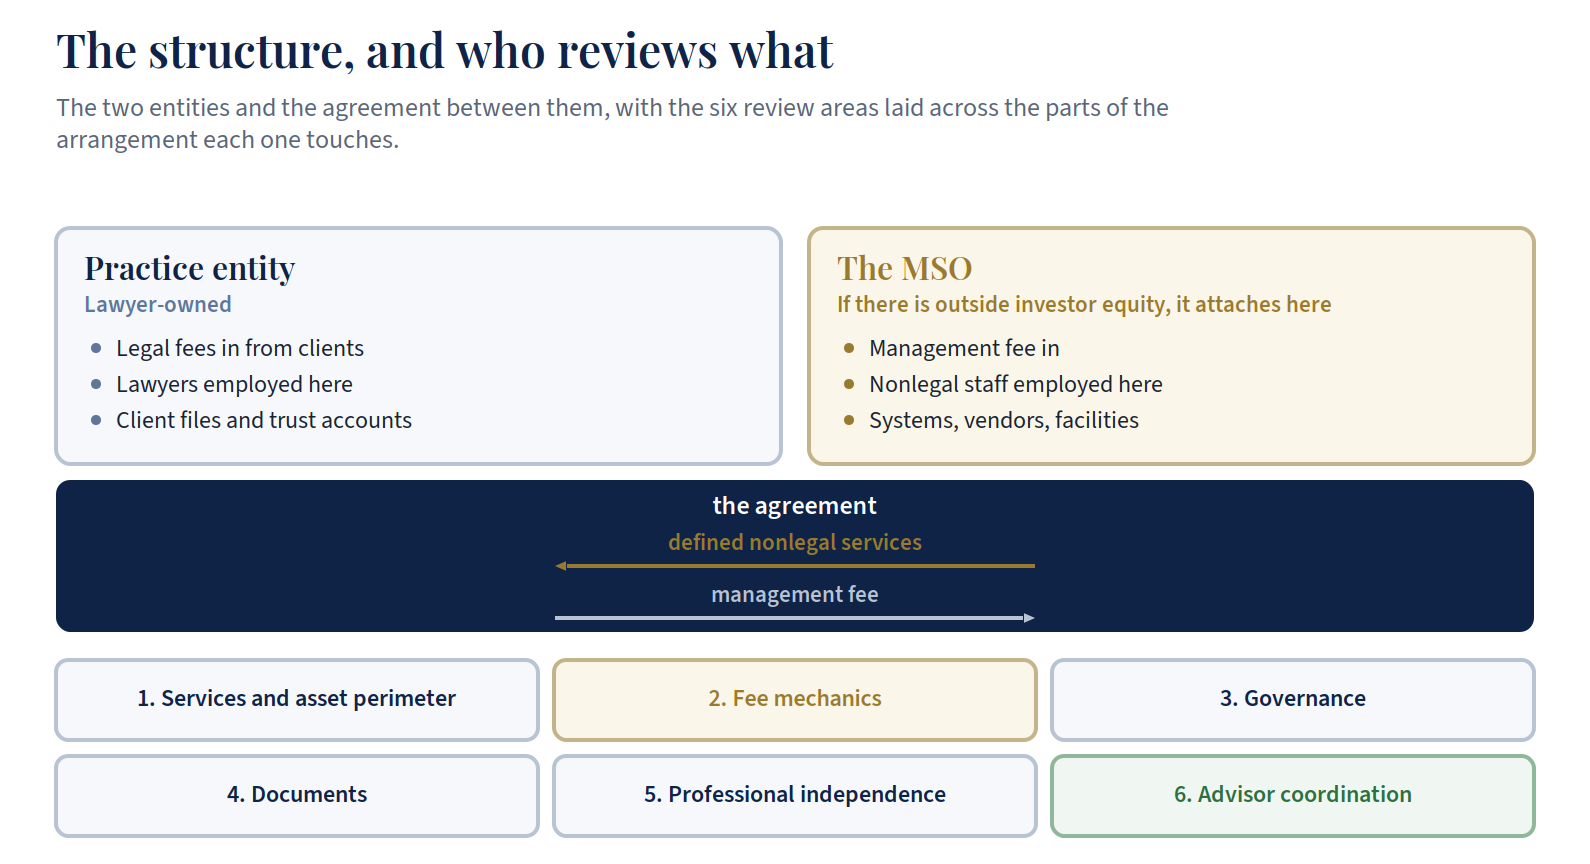Select the Documents review box

pyautogui.click(x=297, y=795)
